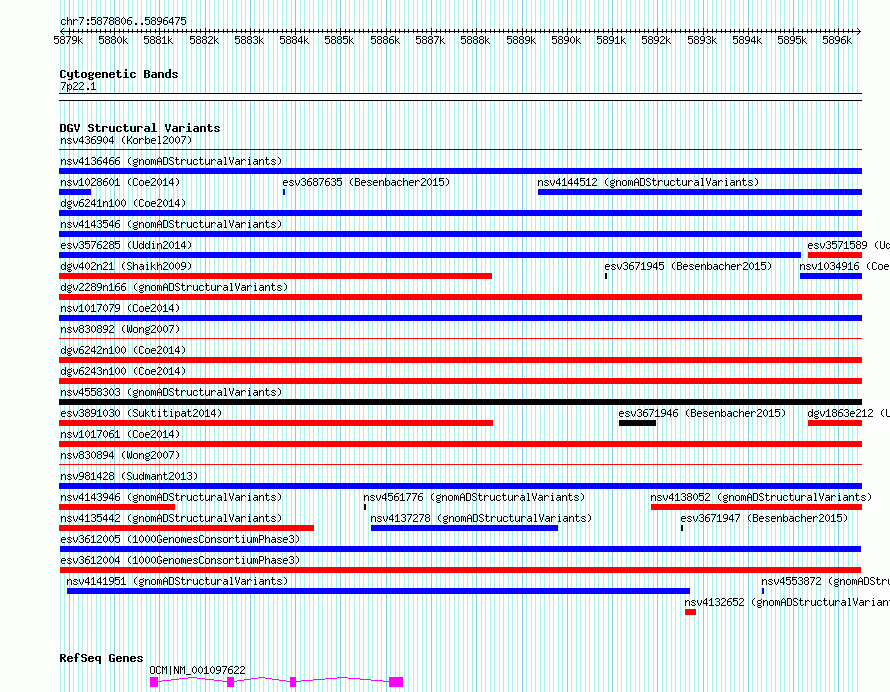
Task: Click nsv4137278 gnomAD variant label
Action: point(481,518)
